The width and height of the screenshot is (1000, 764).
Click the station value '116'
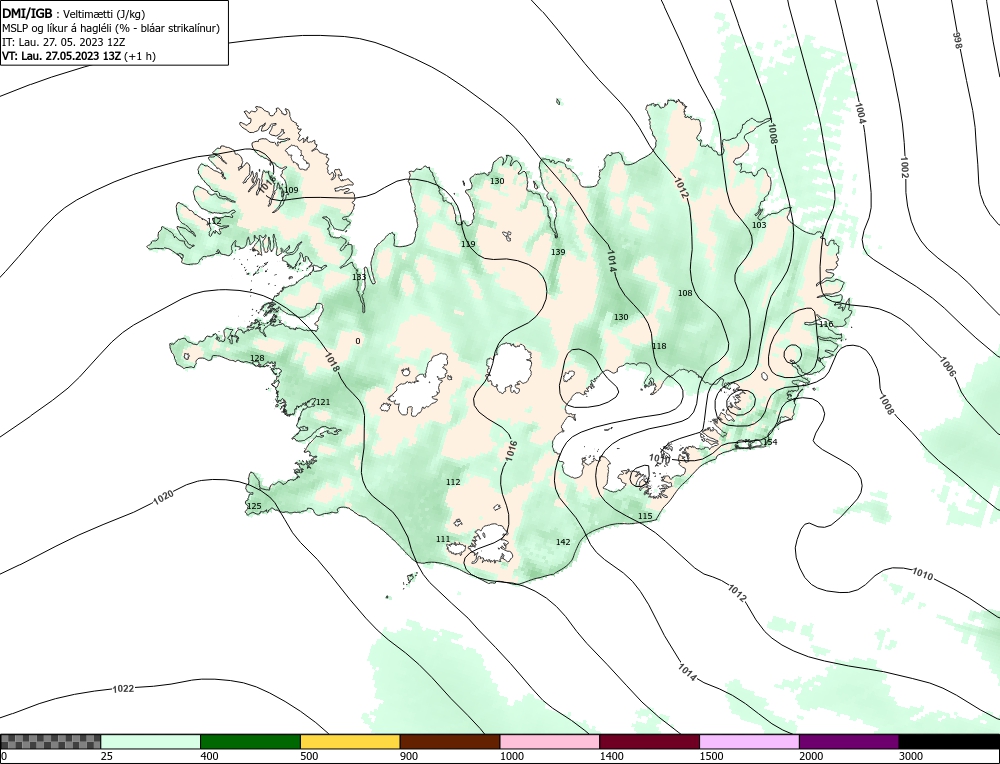[826, 324]
